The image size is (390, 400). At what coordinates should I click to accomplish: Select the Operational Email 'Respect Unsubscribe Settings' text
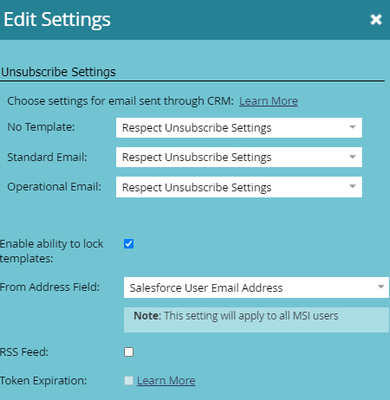tap(197, 187)
